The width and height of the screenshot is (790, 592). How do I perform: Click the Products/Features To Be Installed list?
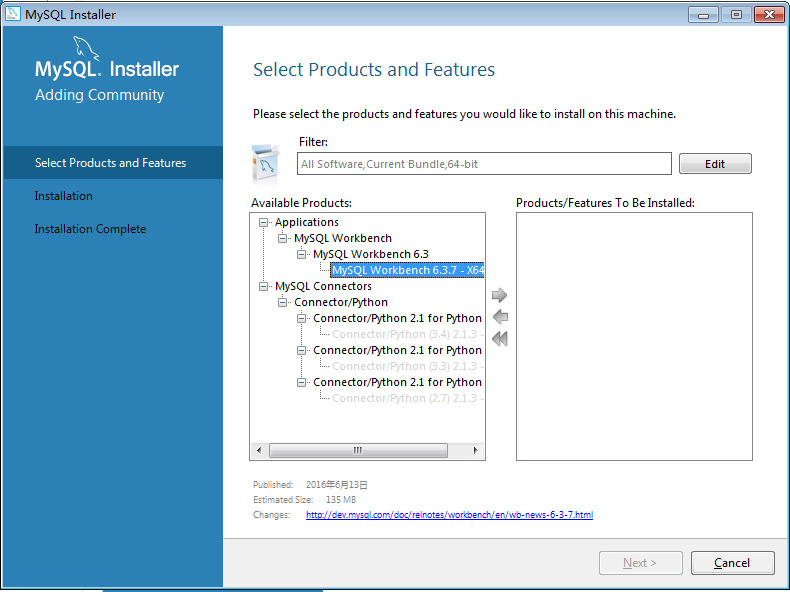pyautogui.click(x=634, y=336)
